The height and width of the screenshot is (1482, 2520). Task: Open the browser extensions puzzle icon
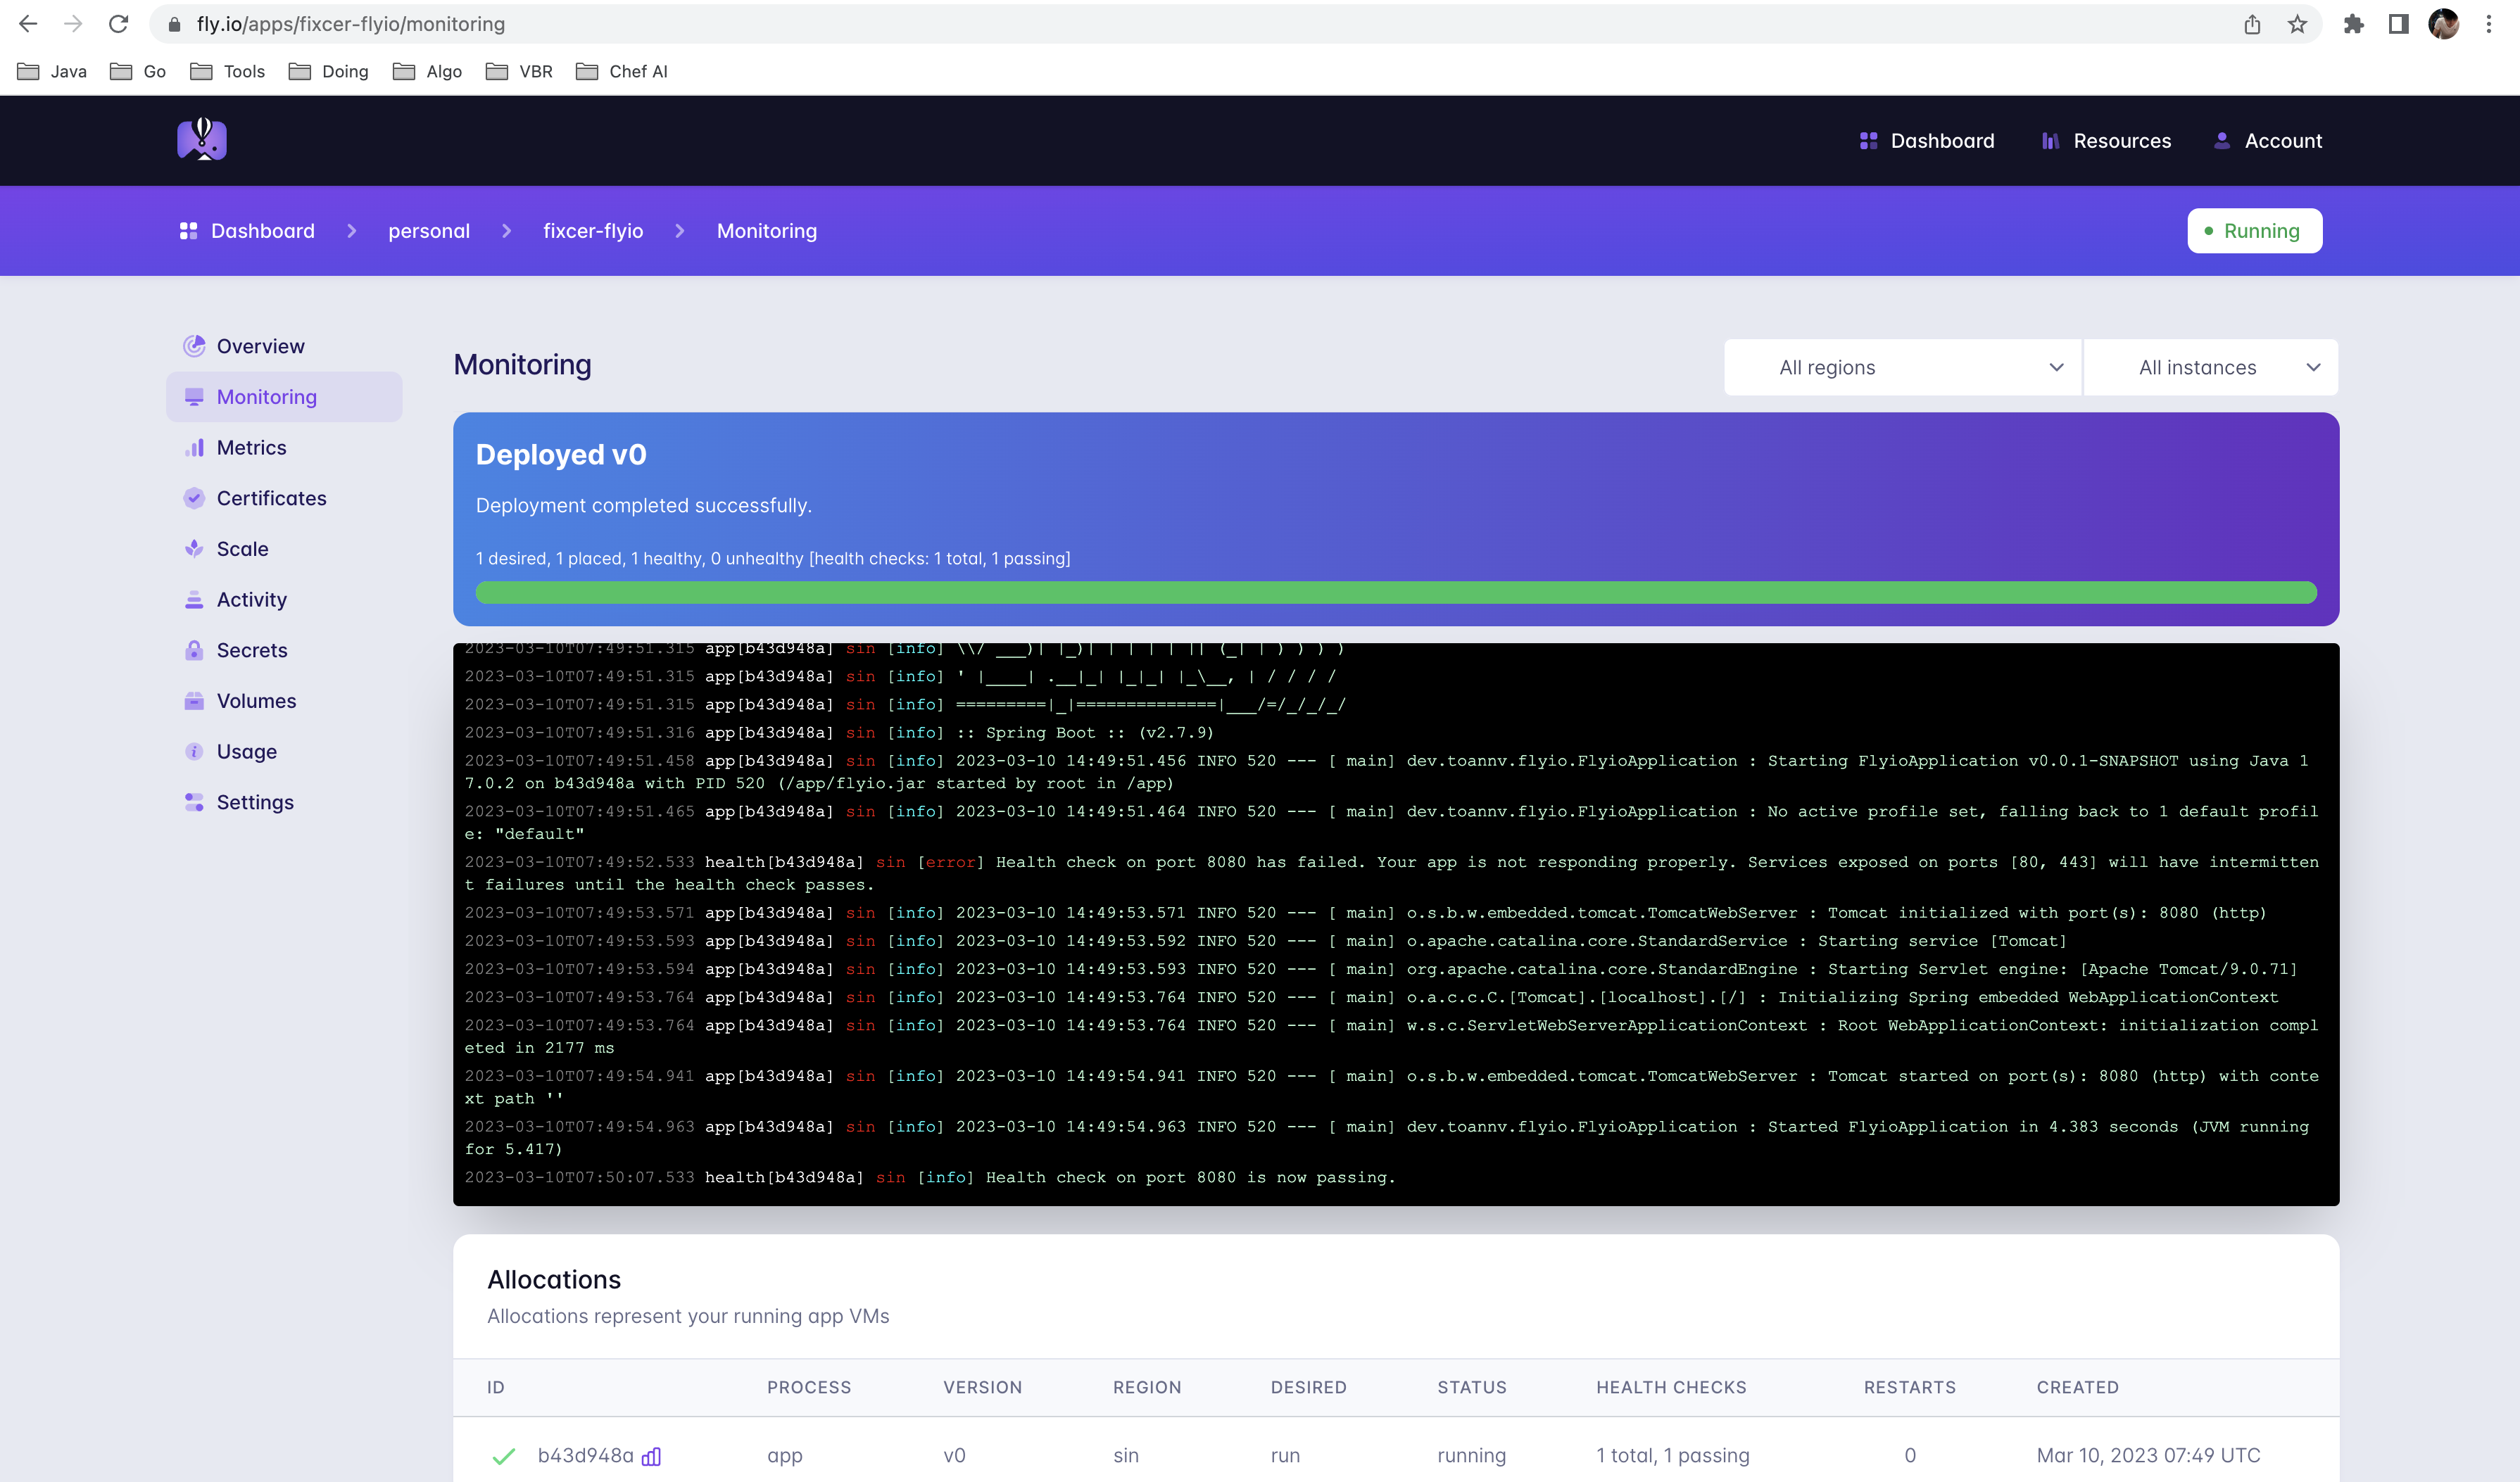point(2353,24)
